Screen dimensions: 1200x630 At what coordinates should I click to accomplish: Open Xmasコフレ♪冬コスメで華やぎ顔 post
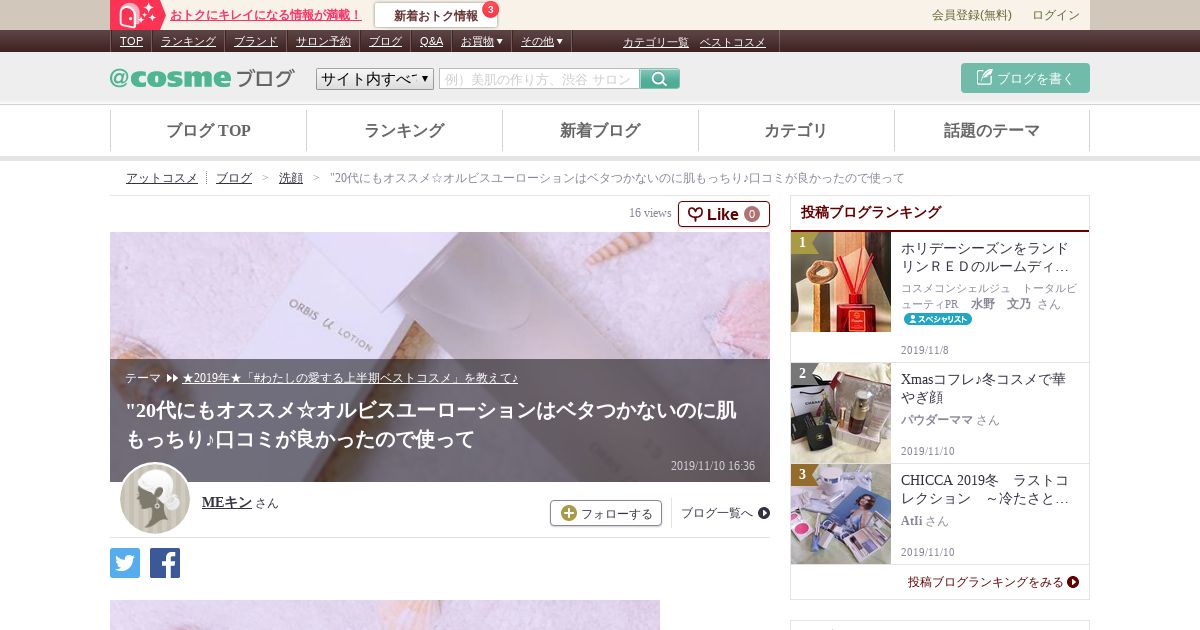coord(985,389)
